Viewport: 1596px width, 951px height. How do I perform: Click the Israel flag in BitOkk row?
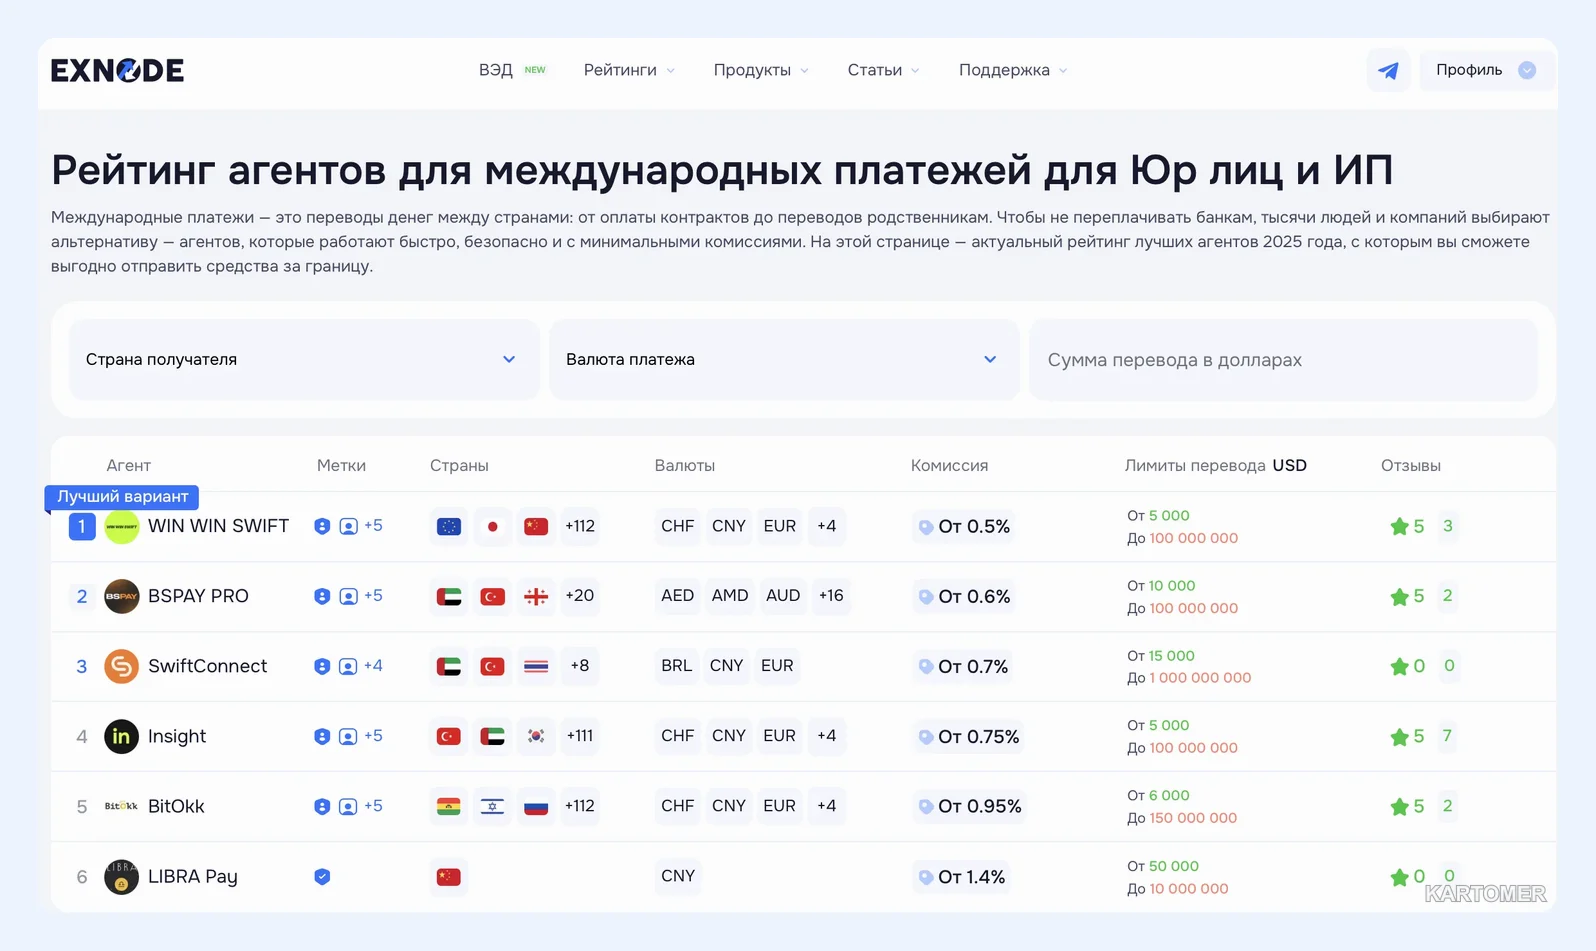point(493,806)
